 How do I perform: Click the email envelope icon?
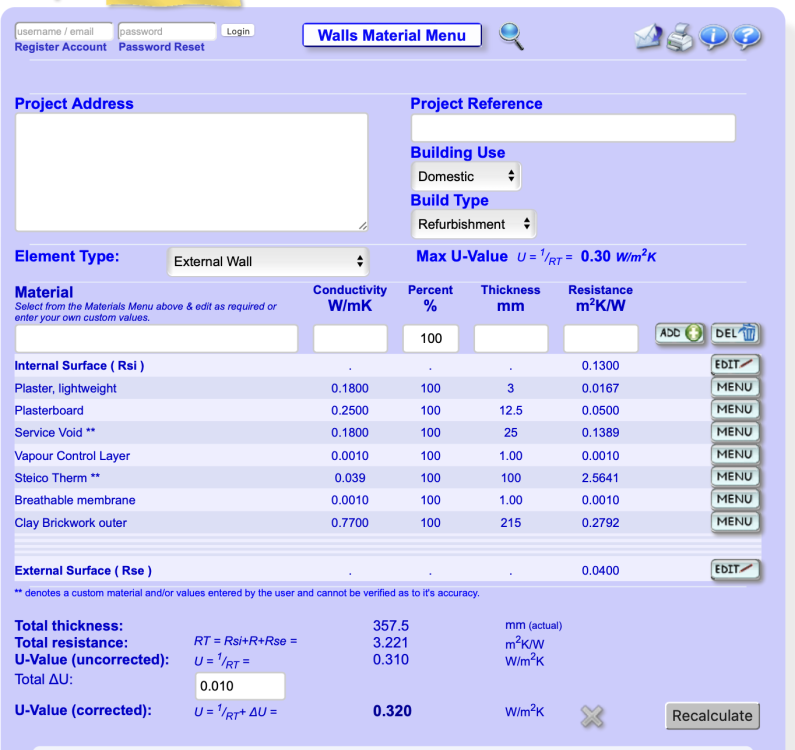coord(648,37)
